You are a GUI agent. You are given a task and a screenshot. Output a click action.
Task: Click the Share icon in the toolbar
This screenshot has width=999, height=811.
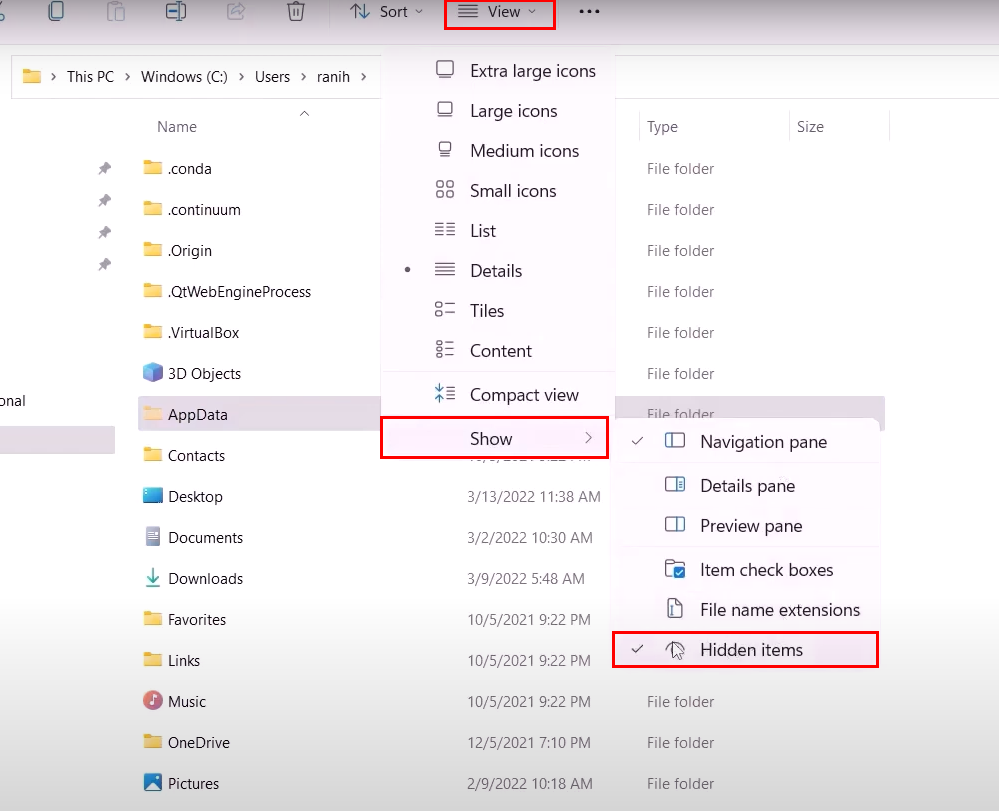coord(236,12)
